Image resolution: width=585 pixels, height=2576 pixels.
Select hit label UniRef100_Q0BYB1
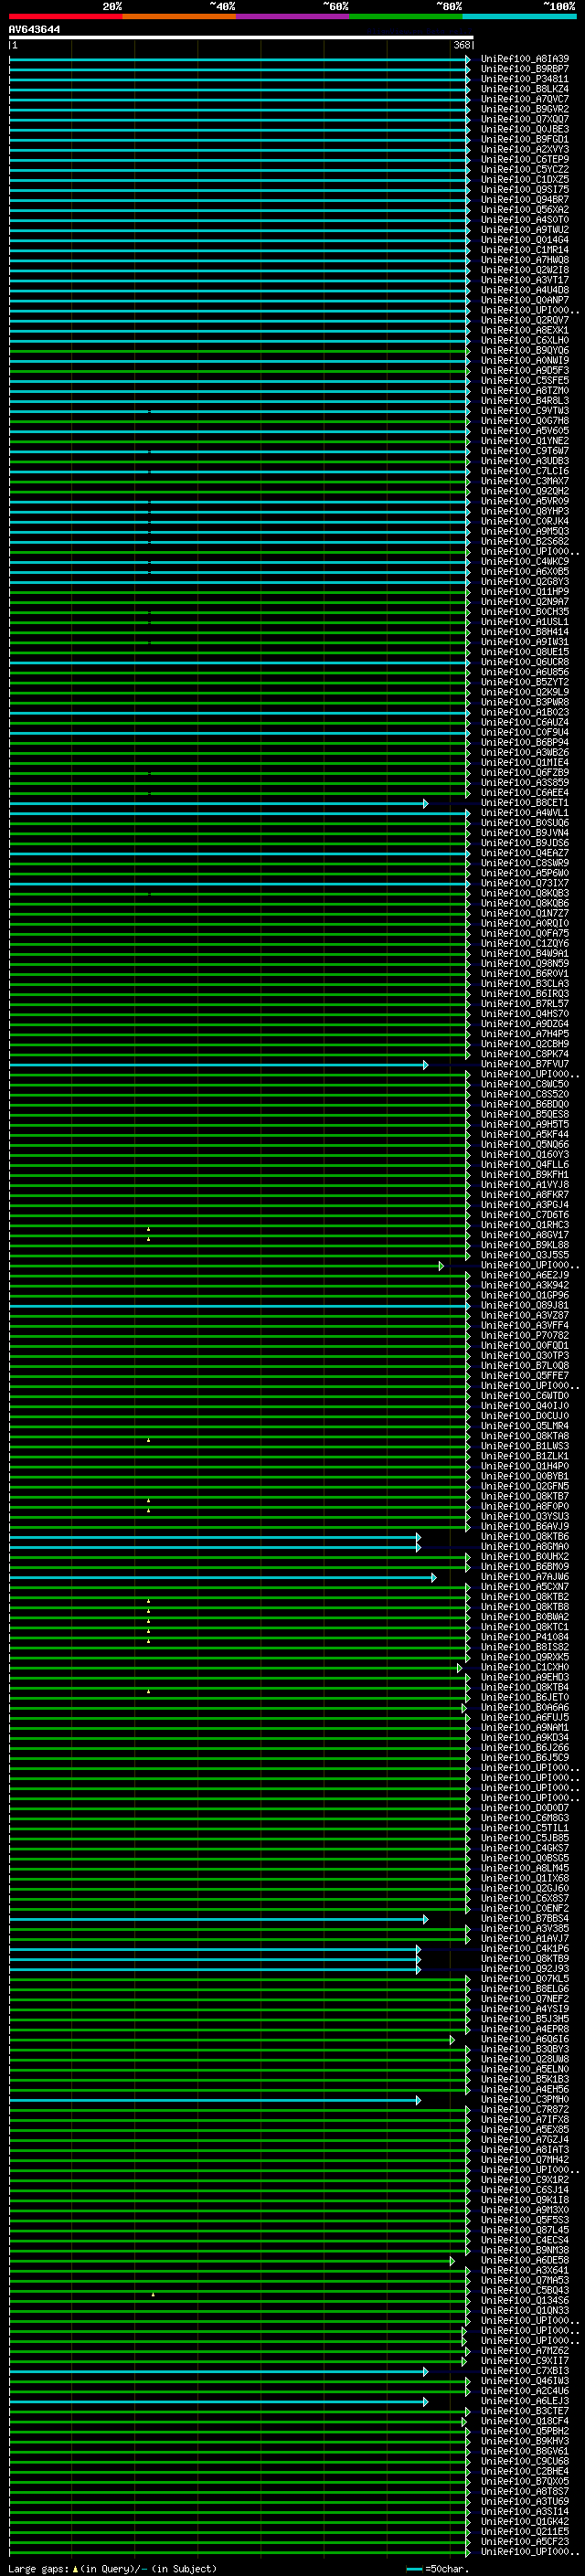click(525, 1477)
